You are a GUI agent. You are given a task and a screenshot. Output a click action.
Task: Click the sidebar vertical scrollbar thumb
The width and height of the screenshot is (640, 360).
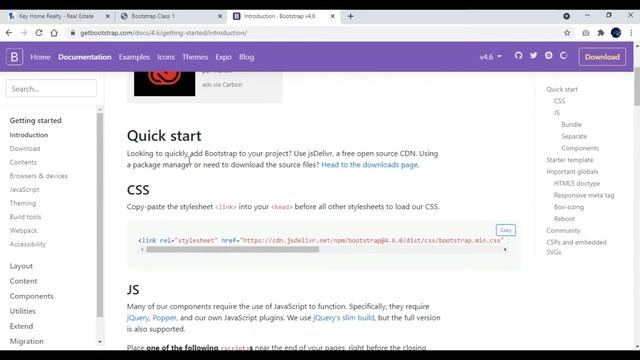point(100,215)
